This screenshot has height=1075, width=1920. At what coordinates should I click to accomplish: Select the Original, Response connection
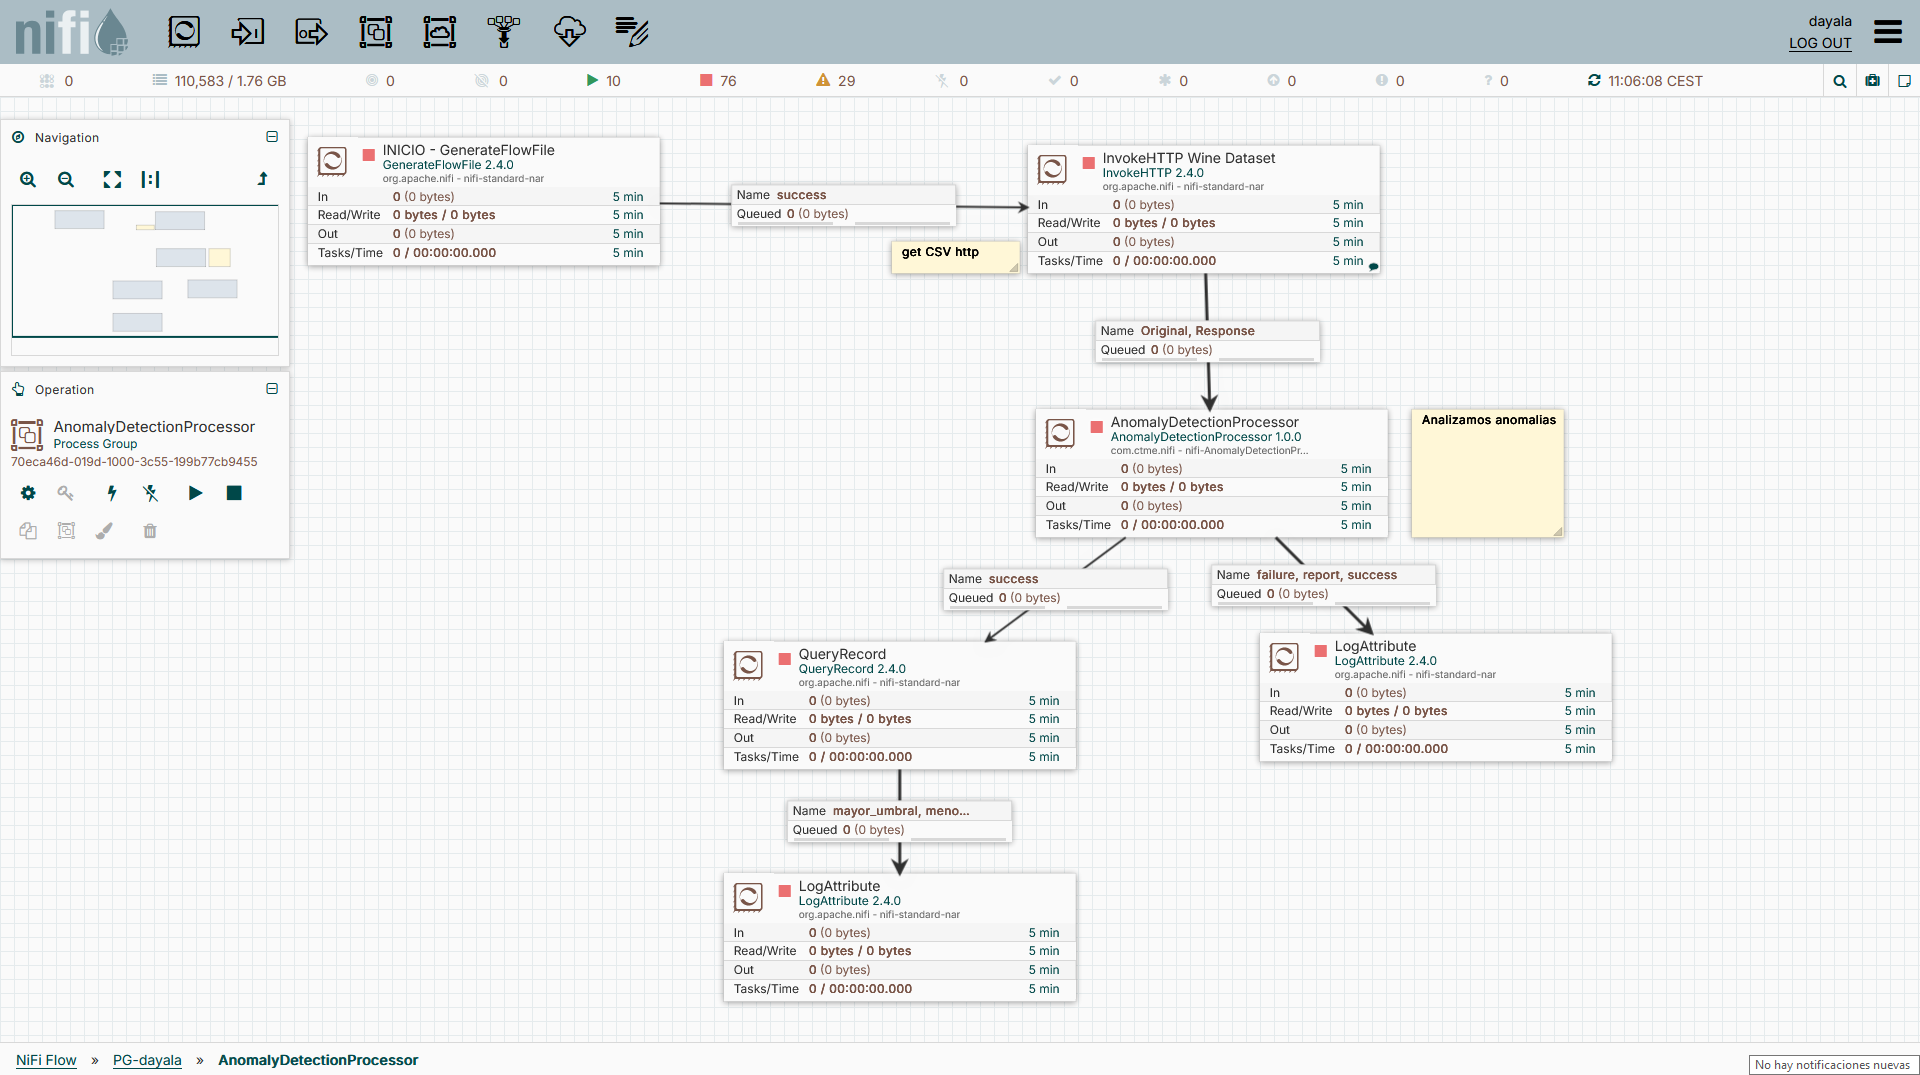(x=1208, y=341)
